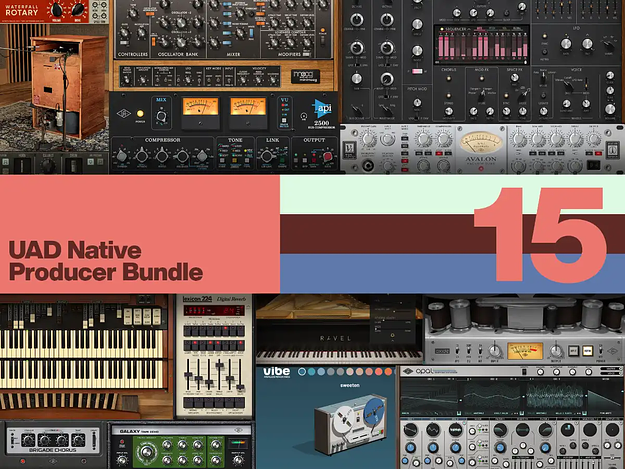Viewport: 625px width, 469px height.
Task: Click the opal synth logo
Action: coord(425,371)
